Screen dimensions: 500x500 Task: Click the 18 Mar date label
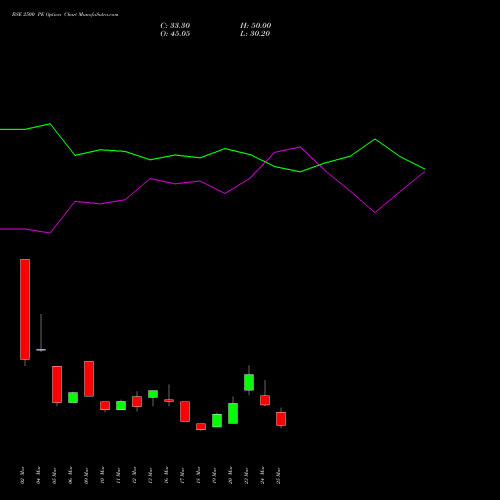coord(198,475)
